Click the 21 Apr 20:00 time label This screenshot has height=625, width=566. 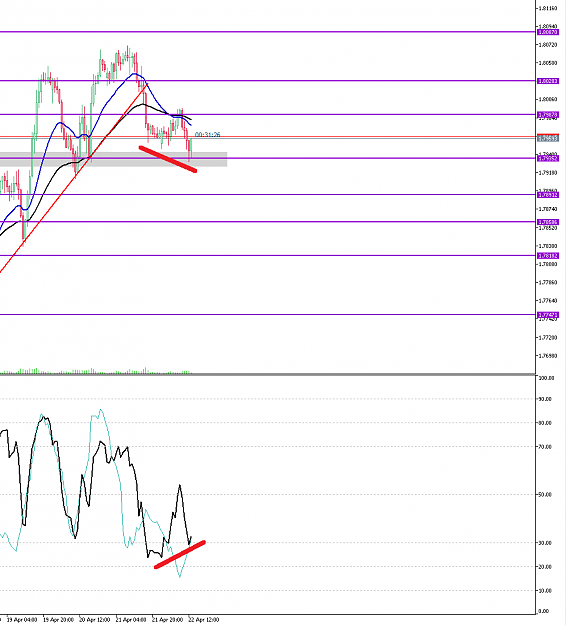(167, 620)
